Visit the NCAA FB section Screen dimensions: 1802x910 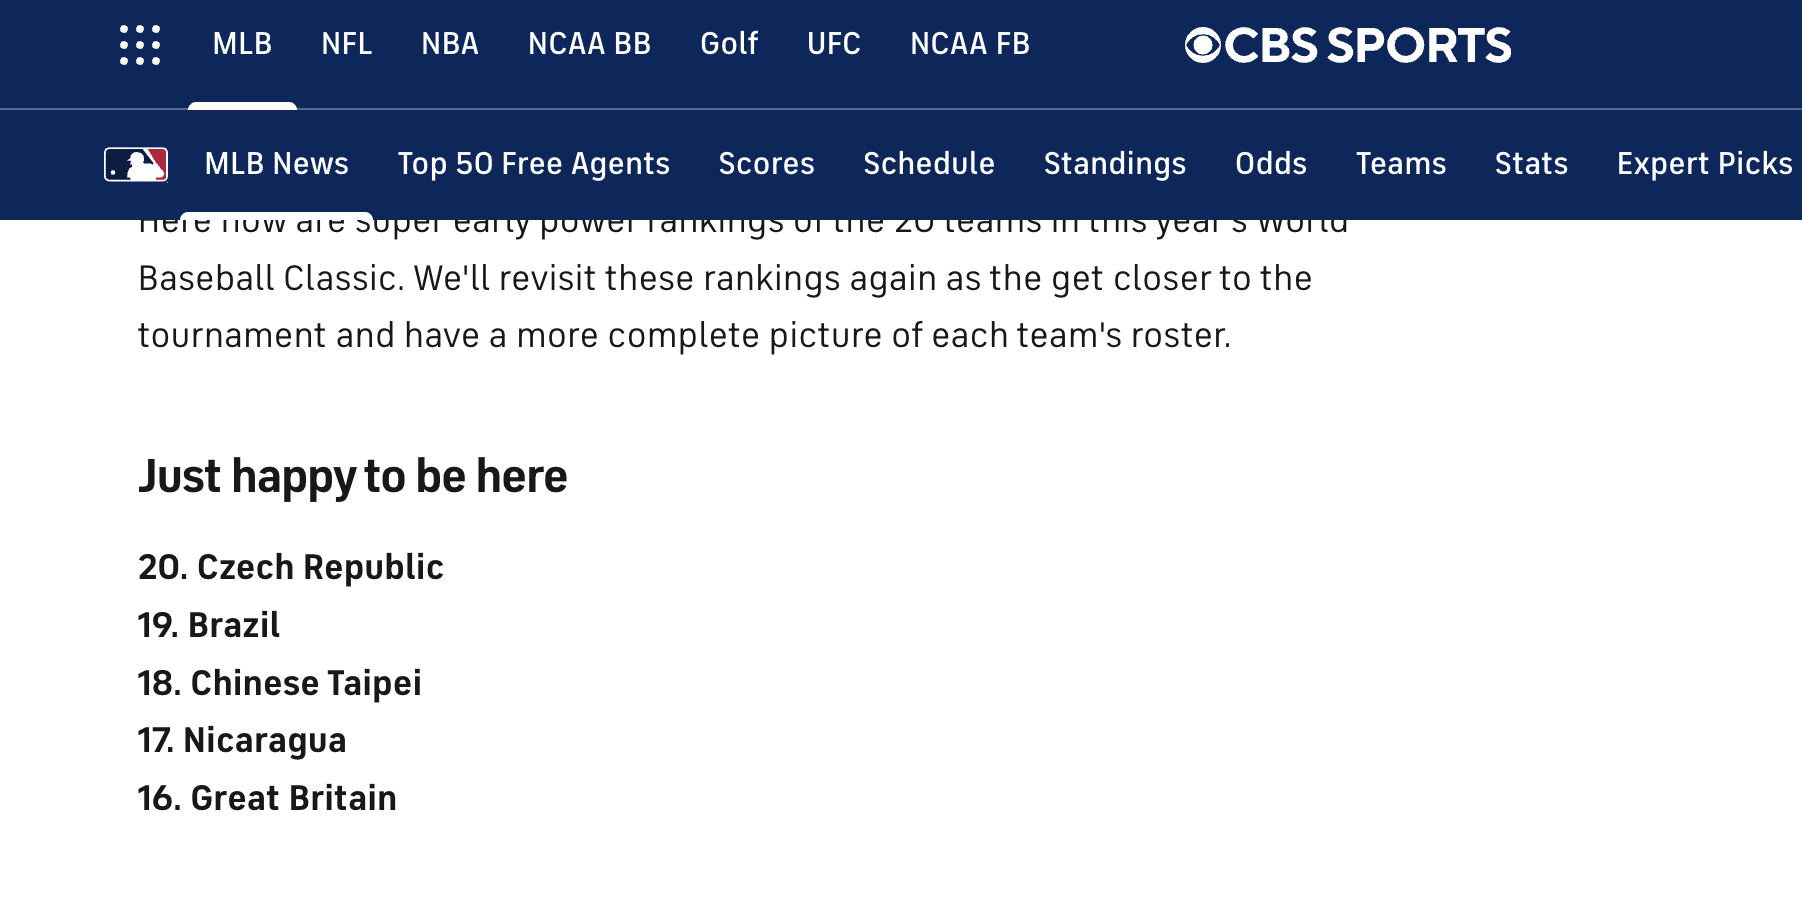970,44
